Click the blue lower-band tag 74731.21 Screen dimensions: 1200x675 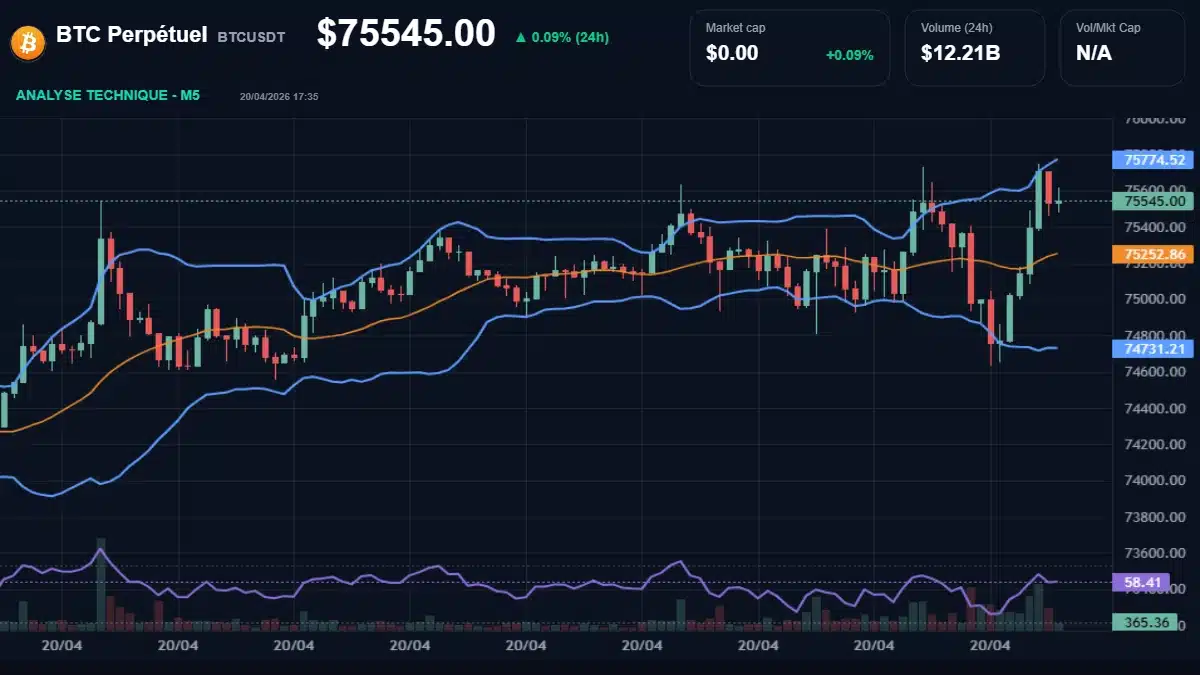click(x=1154, y=349)
